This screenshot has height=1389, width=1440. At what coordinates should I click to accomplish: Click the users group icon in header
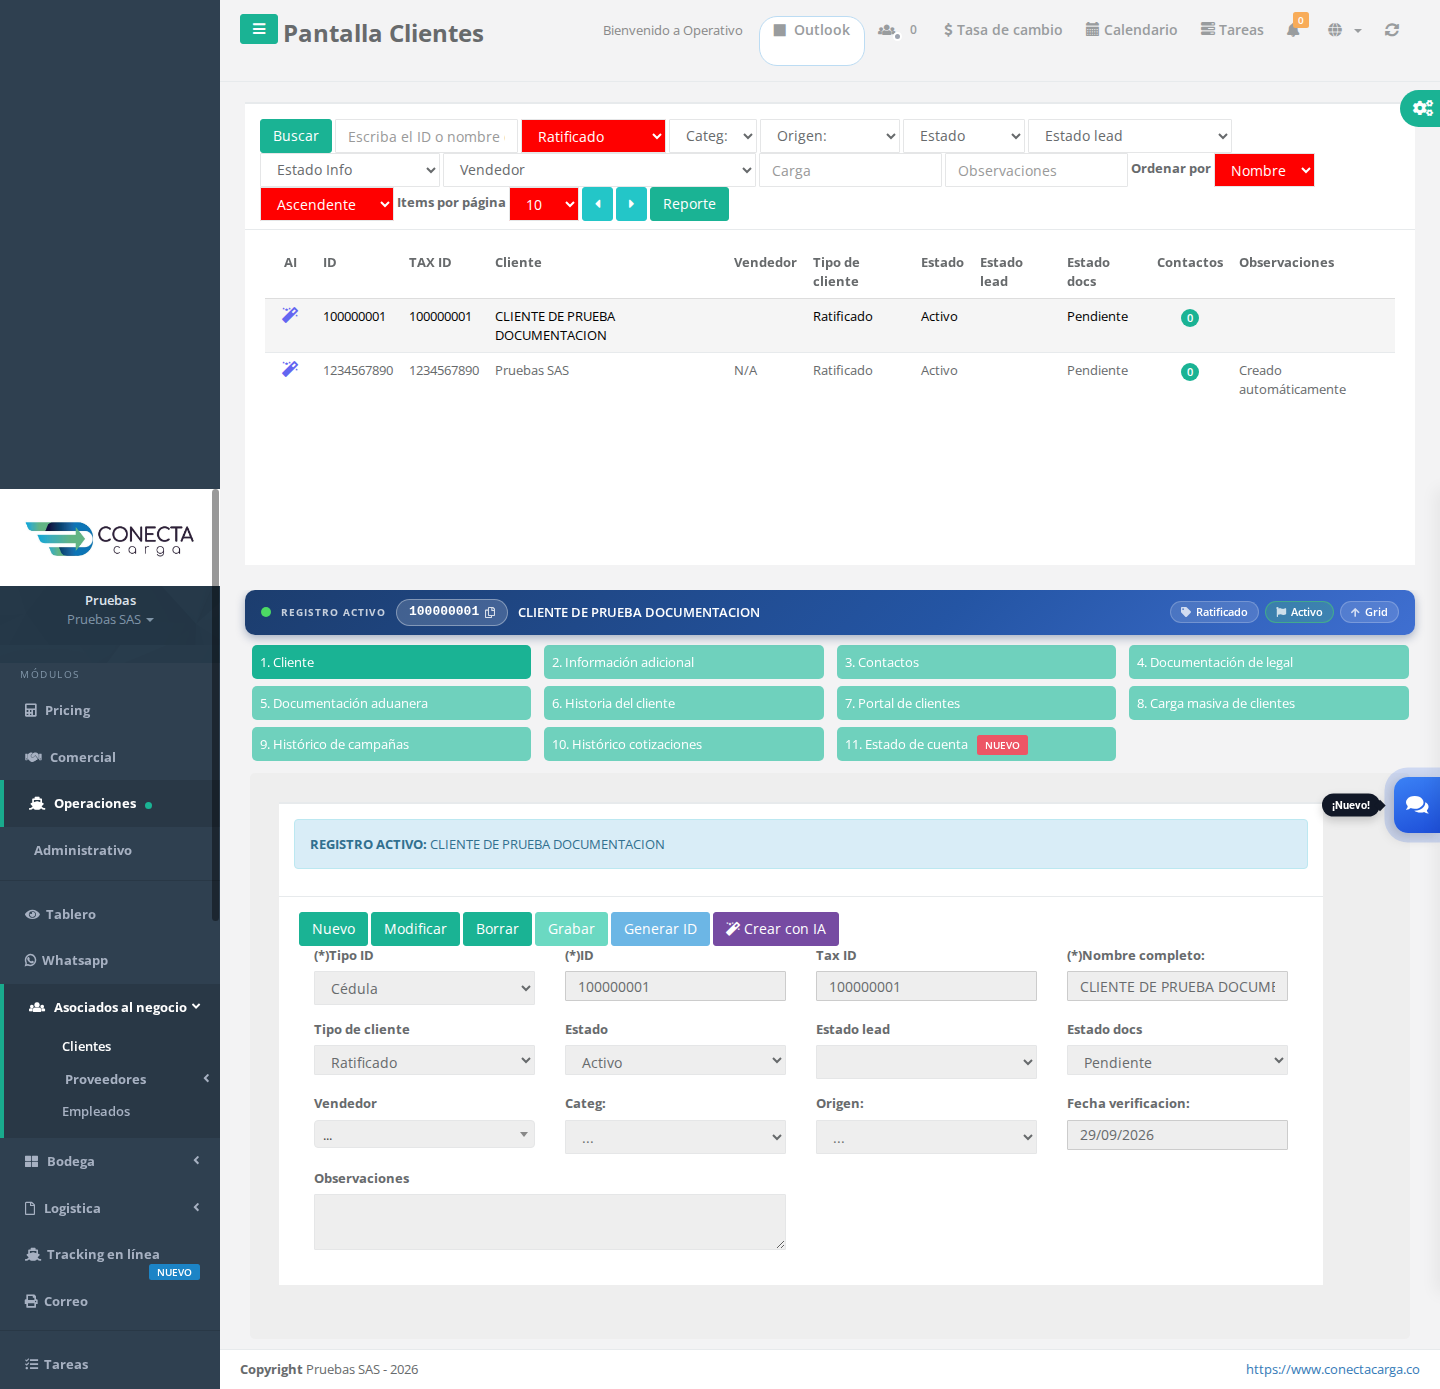pos(887,30)
